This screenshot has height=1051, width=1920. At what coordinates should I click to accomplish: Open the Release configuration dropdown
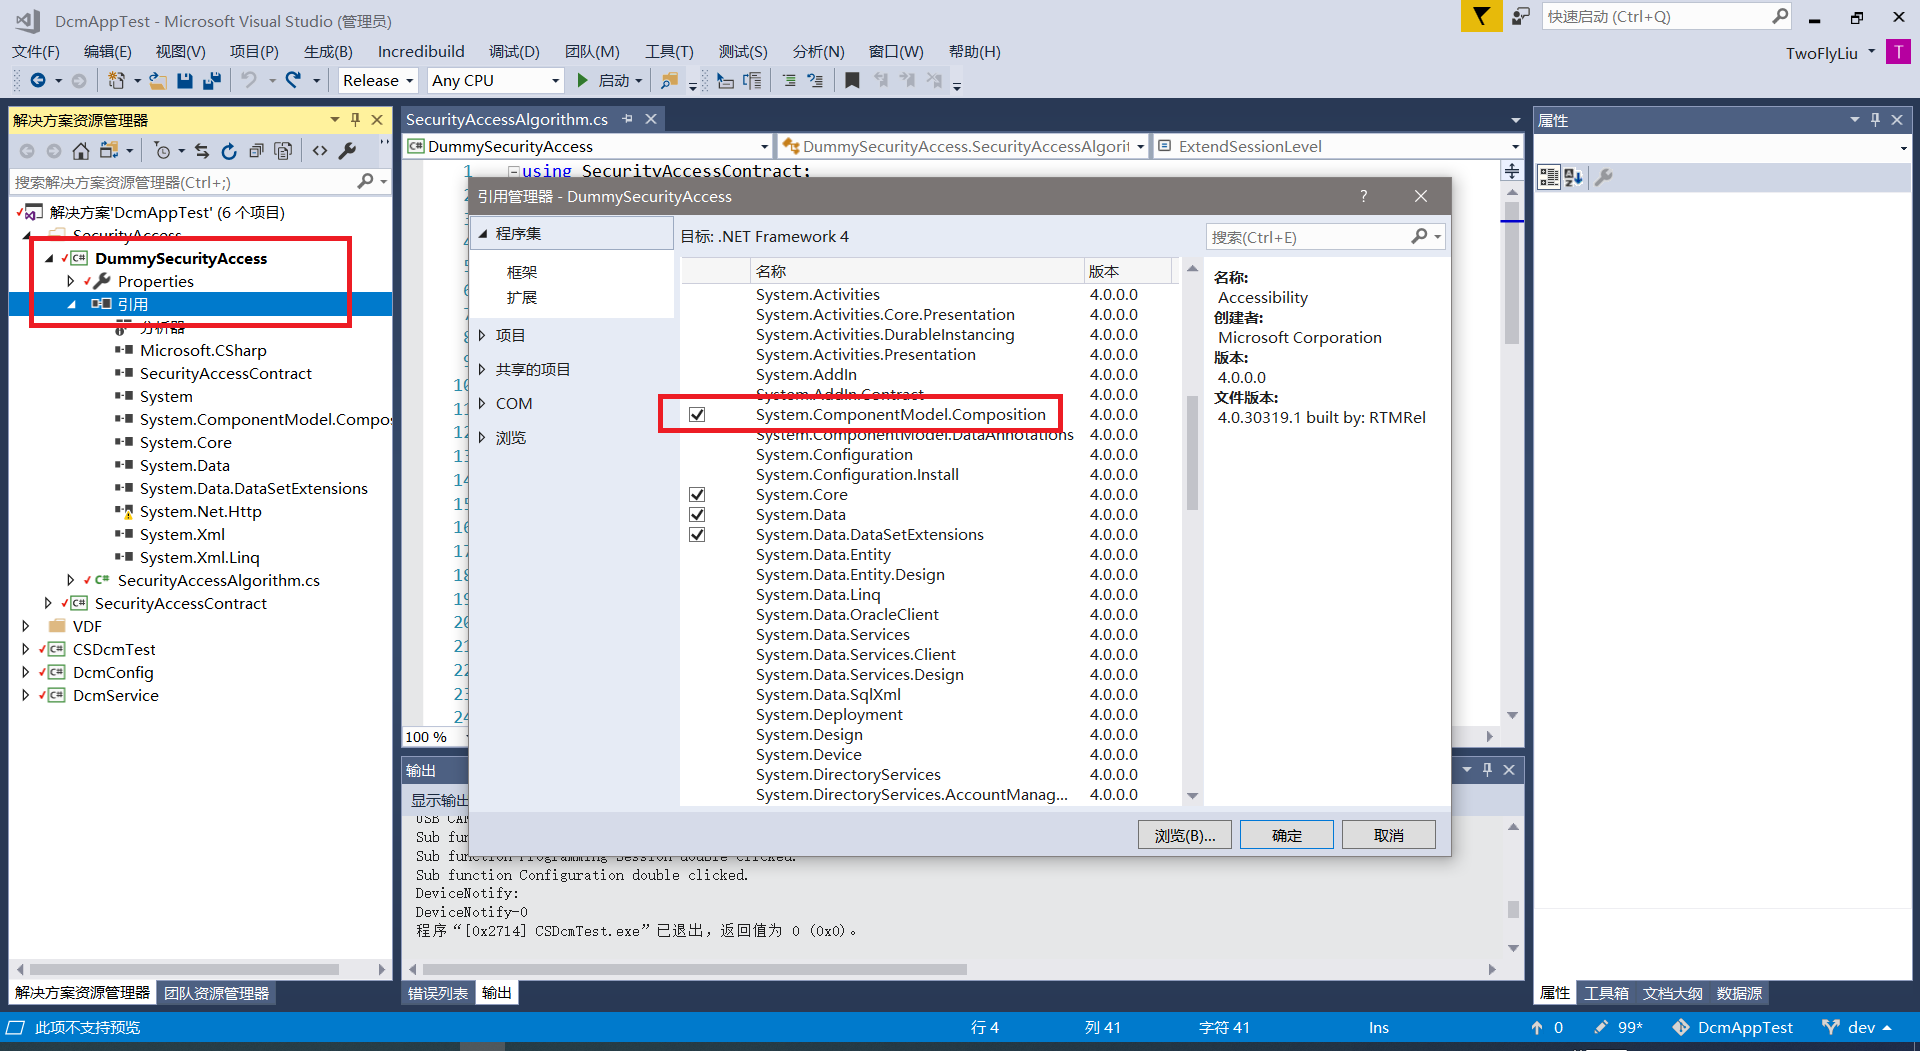tap(378, 80)
